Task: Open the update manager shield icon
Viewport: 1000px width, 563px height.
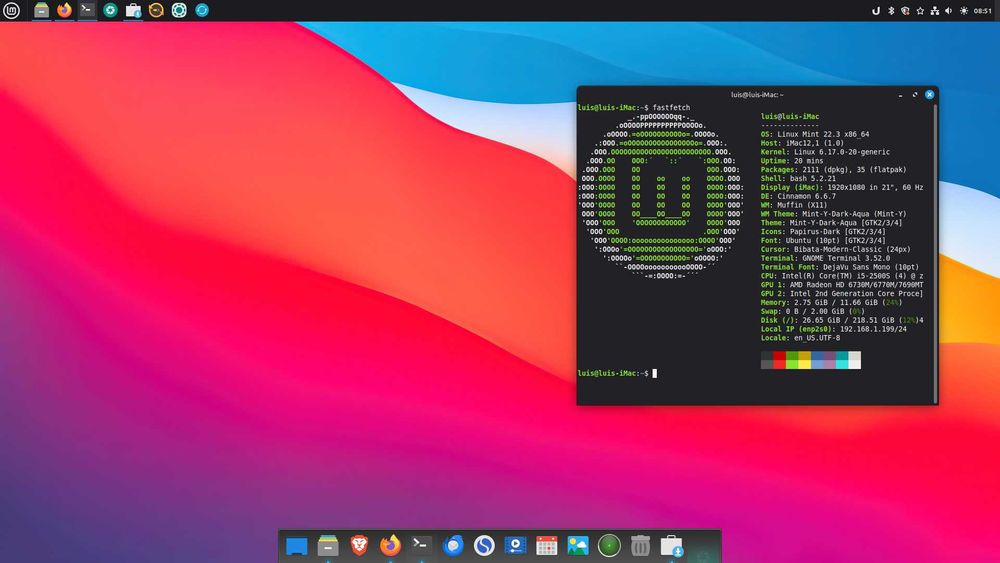Action: [x=905, y=11]
